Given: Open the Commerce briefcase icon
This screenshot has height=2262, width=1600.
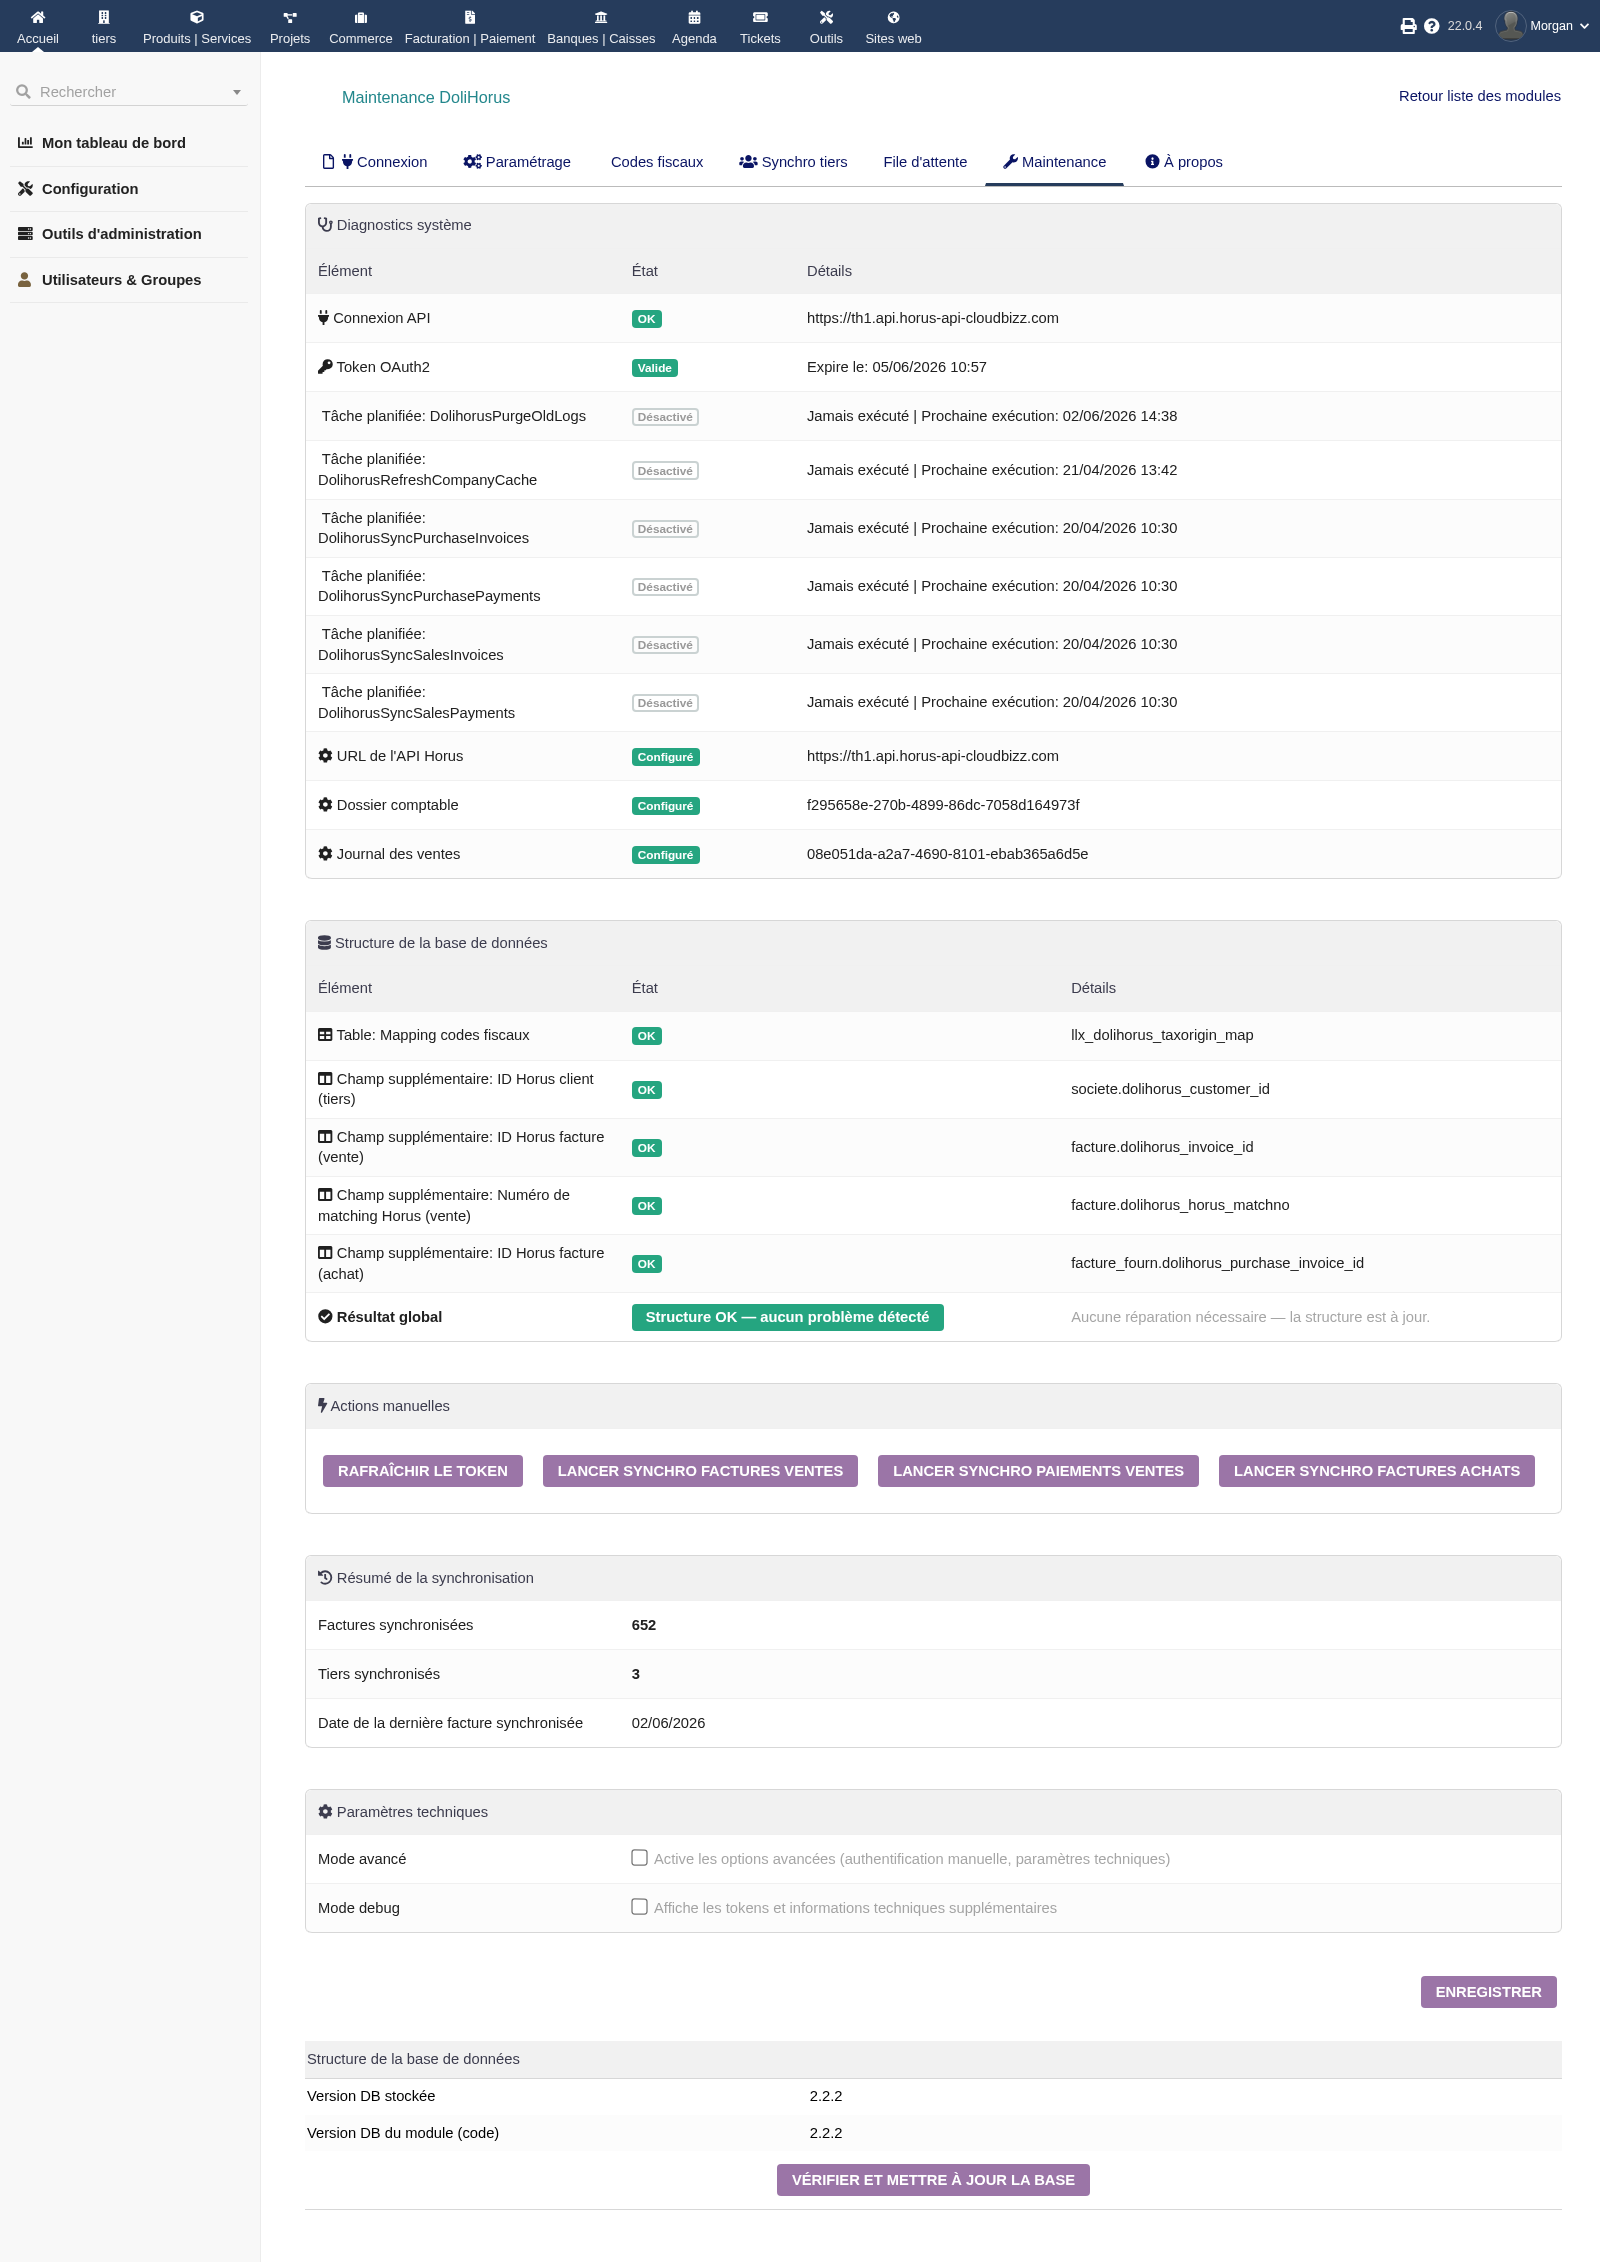Looking at the screenshot, I should (361, 17).
